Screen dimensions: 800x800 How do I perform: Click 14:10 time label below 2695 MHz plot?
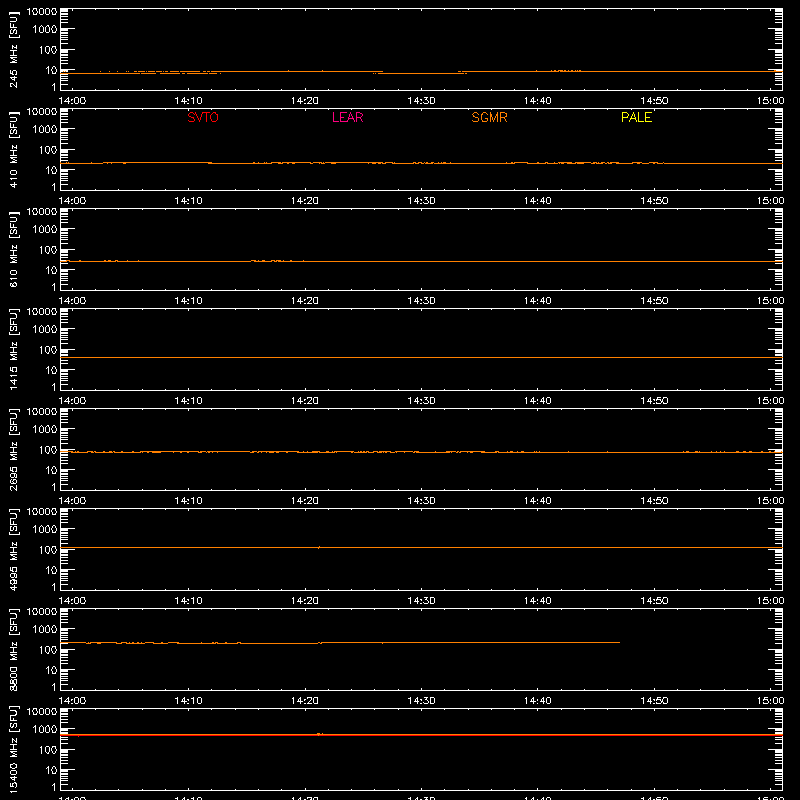coord(188,501)
